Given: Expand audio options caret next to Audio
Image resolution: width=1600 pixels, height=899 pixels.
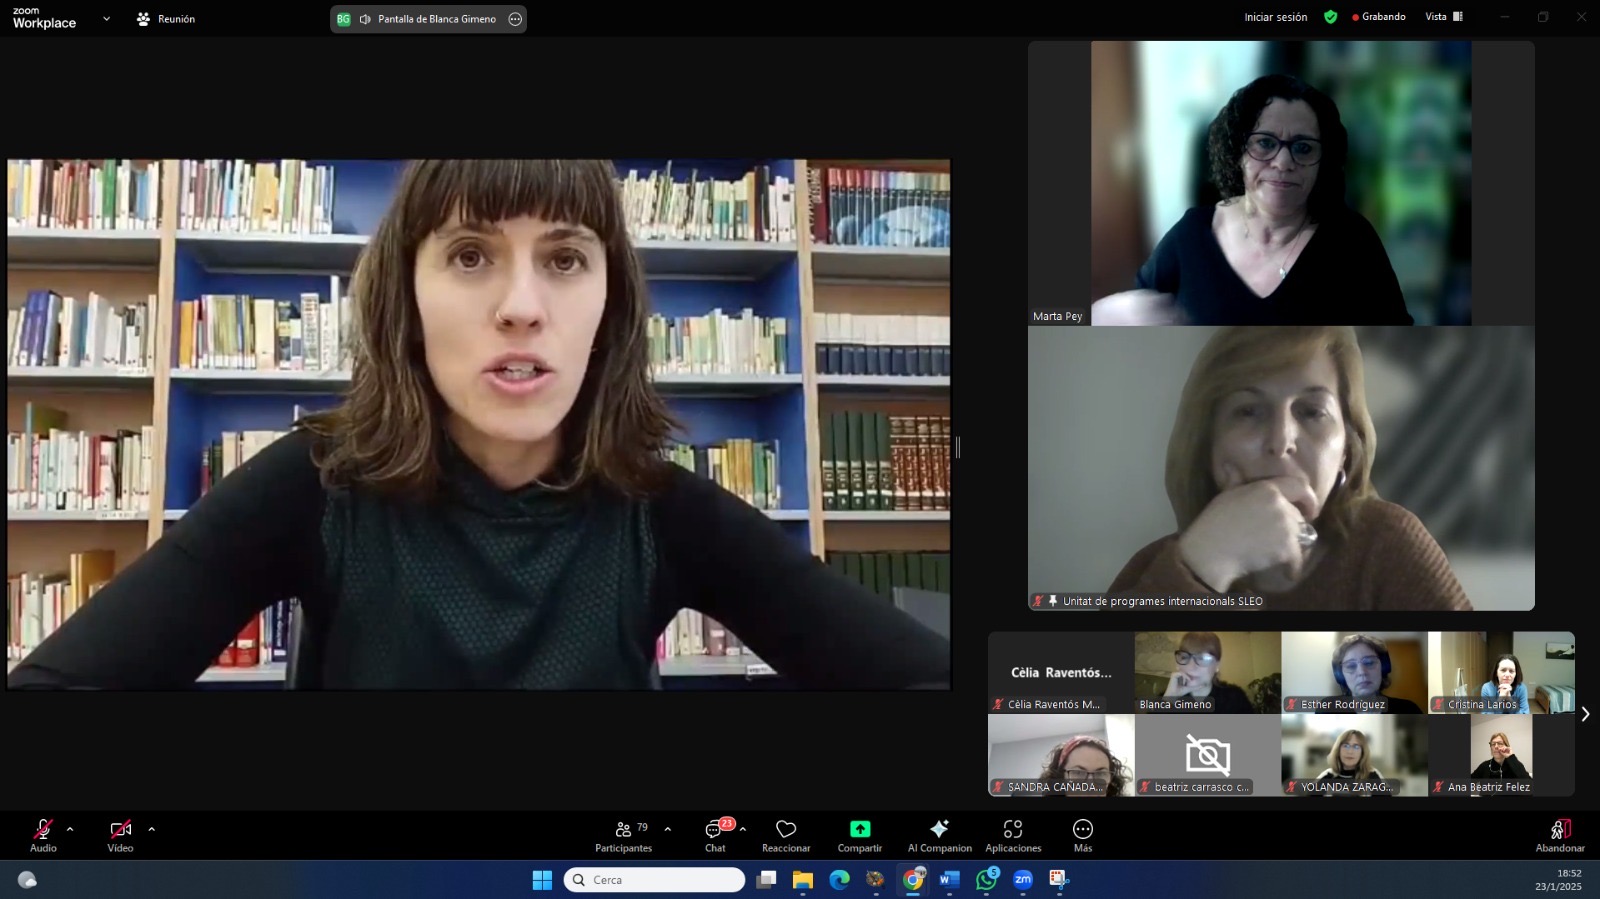Looking at the screenshot, I should click(x=70, y=829).
